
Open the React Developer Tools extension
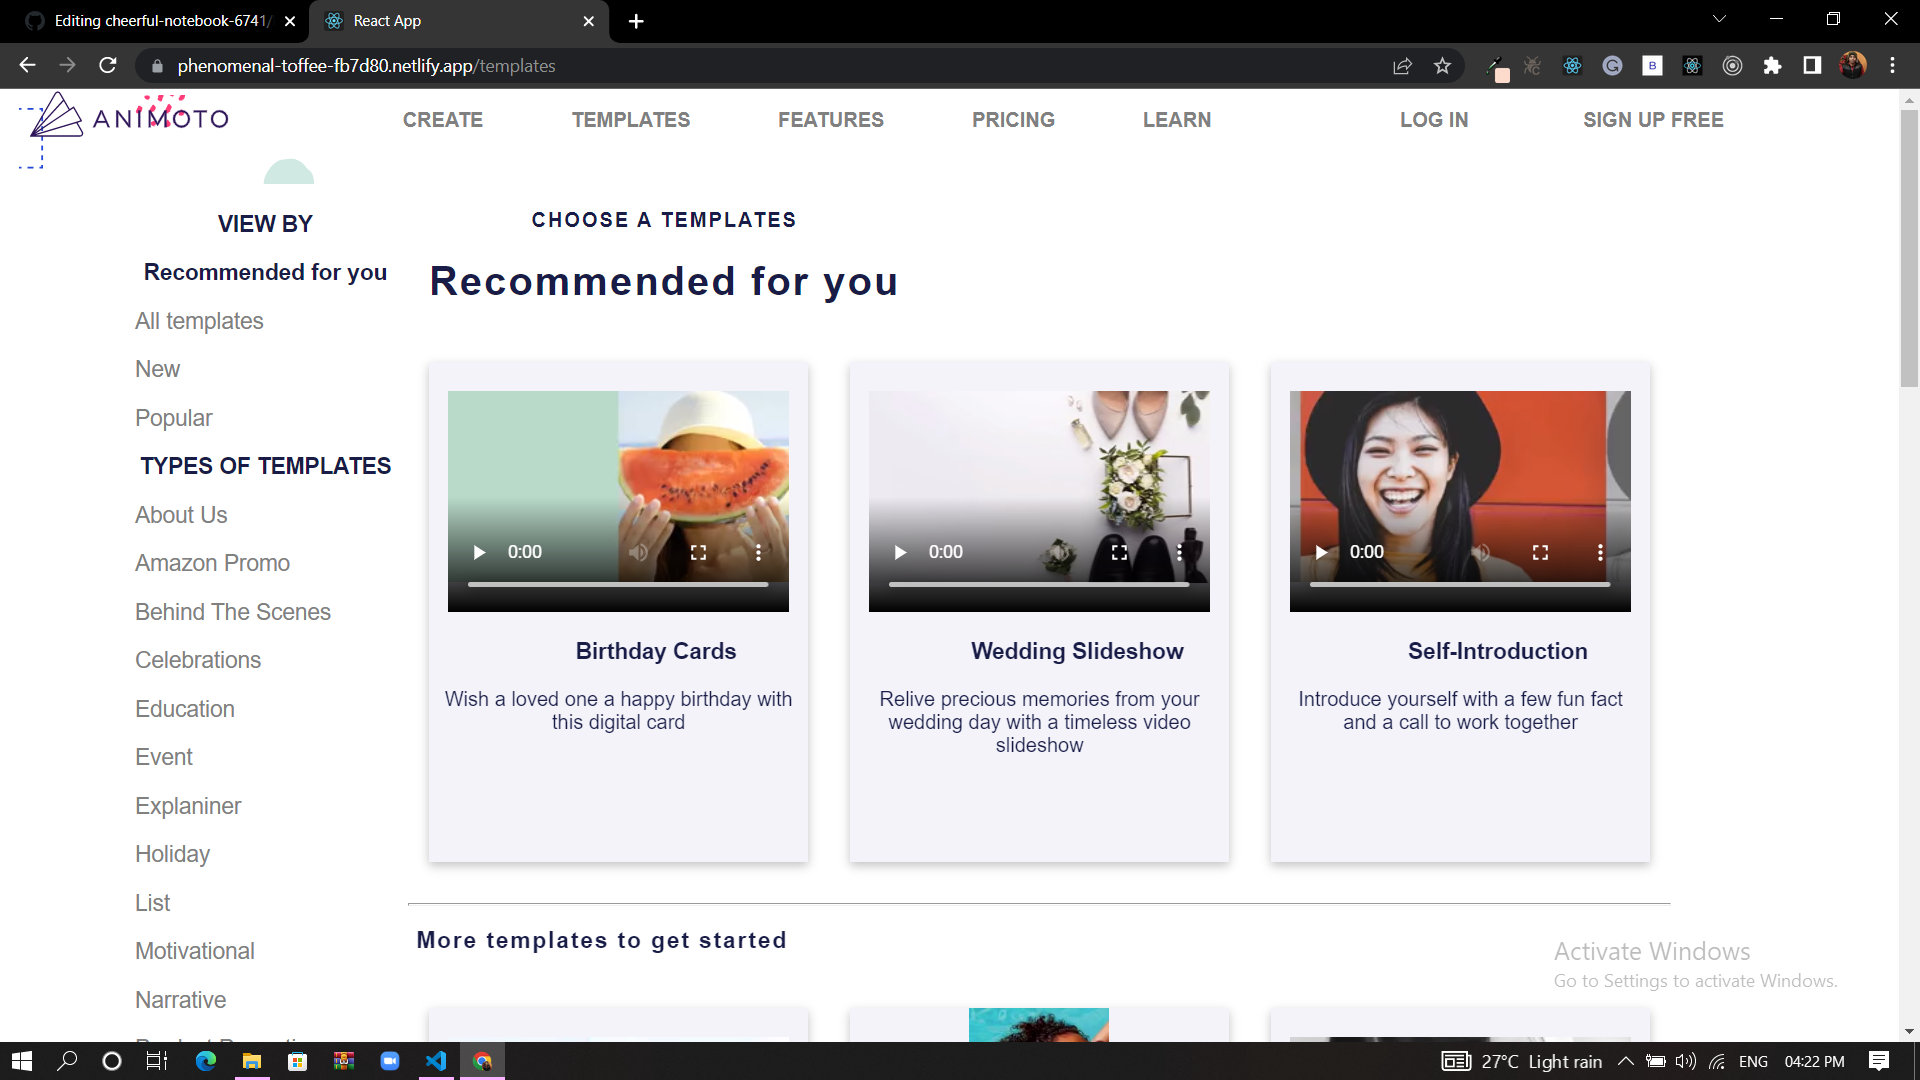1571,65
